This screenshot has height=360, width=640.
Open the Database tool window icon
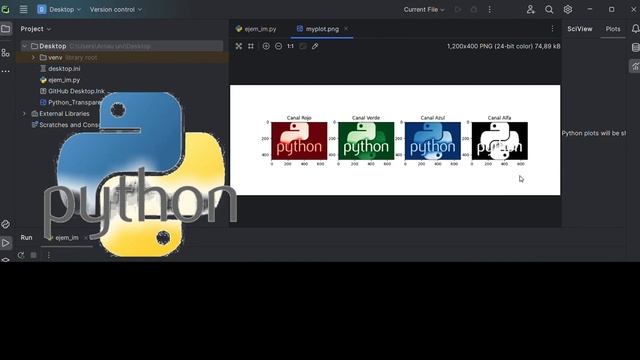635,47
